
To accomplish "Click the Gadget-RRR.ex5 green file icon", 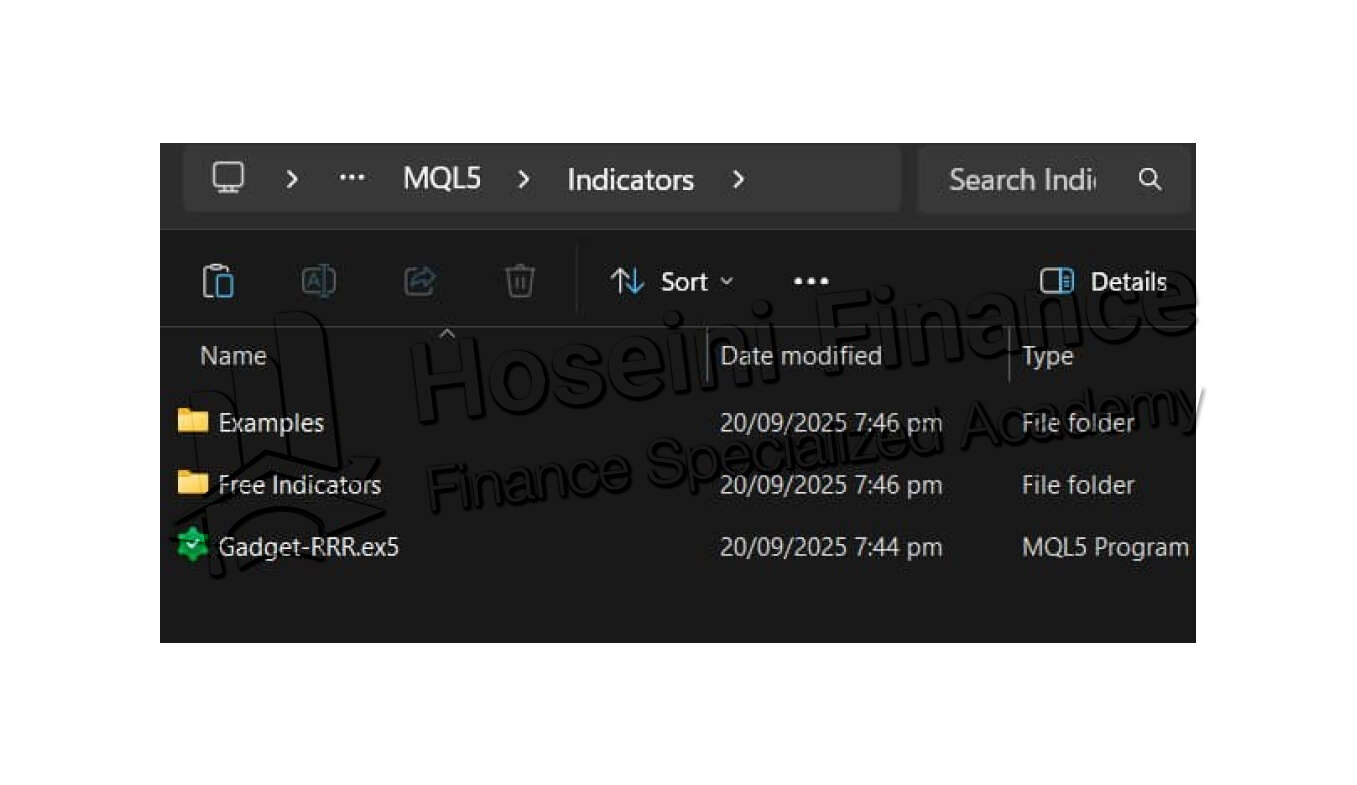I will point(192,546).
